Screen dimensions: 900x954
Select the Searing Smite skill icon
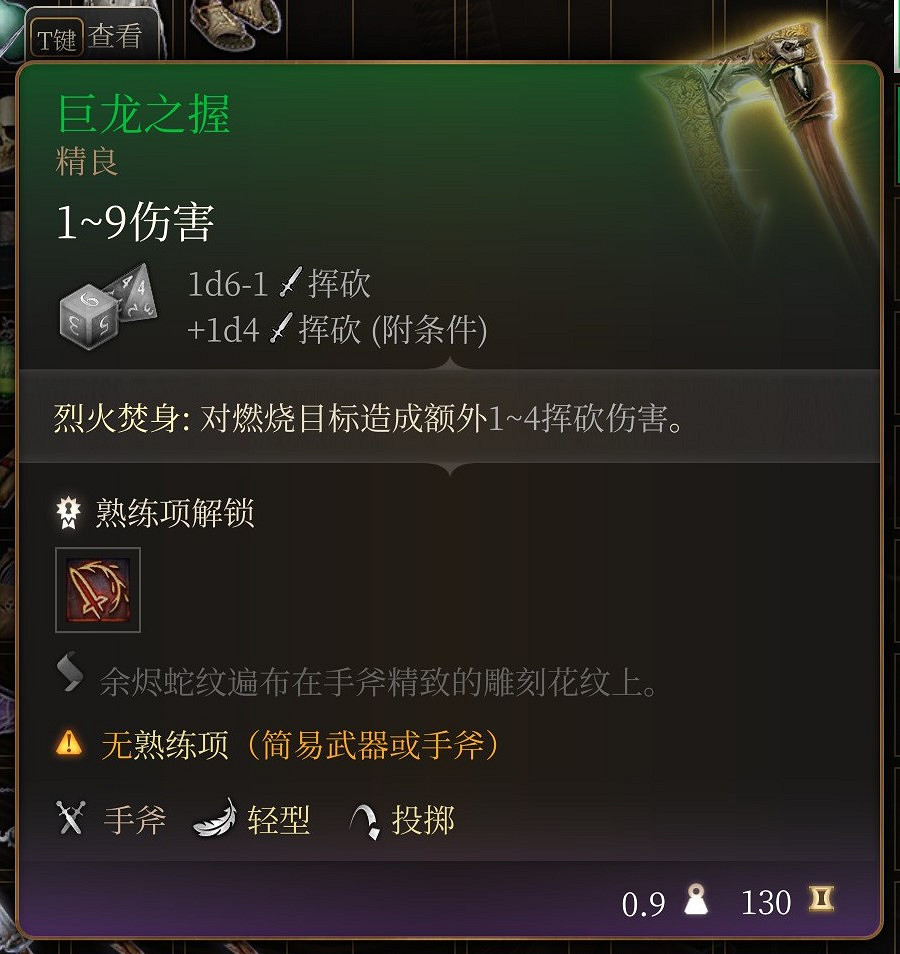click(x=98, y=590)
